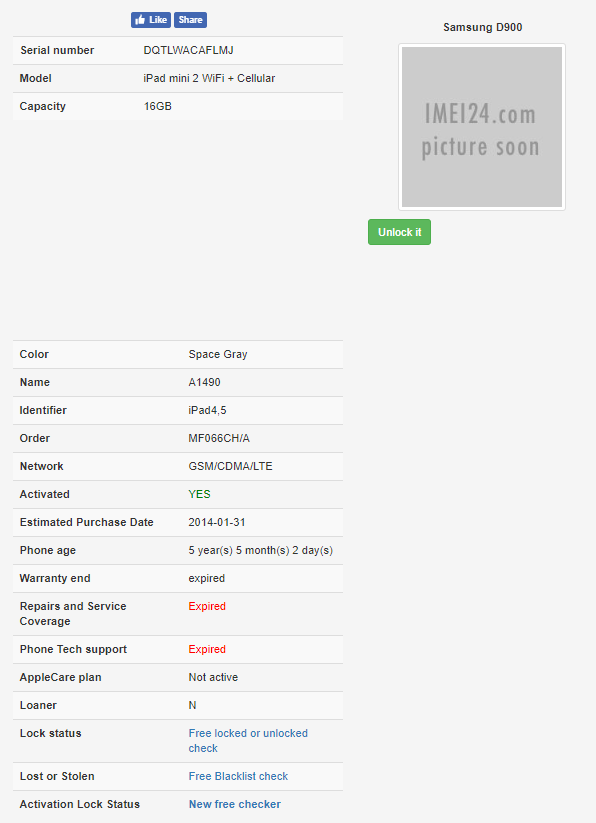Click the Color label

click(34, 354)
